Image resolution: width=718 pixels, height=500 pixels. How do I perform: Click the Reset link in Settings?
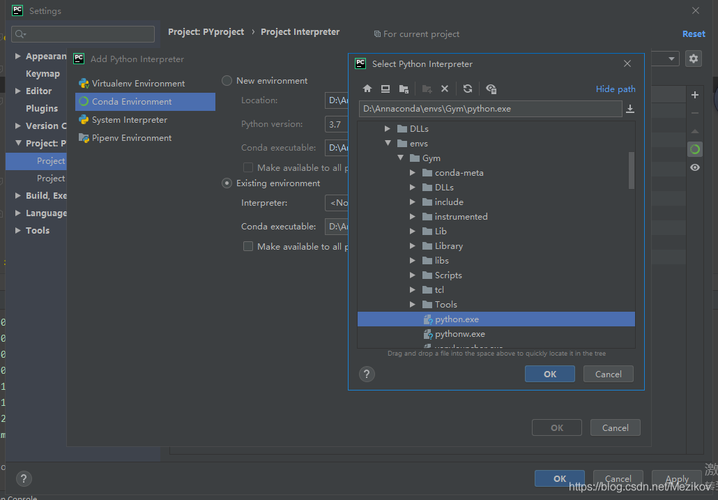(x=693, y=34)
